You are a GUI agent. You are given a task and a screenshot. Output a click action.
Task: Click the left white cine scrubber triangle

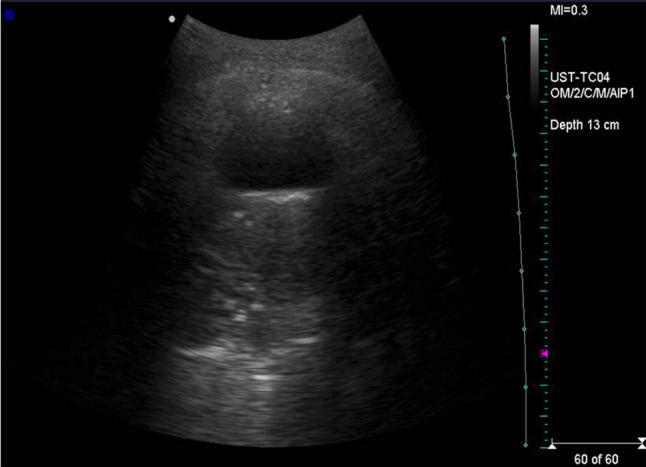pyautogui.click(x=552, y=445)
